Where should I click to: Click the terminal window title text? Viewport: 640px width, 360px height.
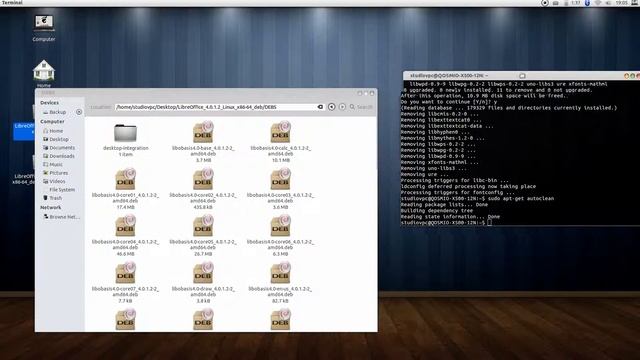coord(449,76)
